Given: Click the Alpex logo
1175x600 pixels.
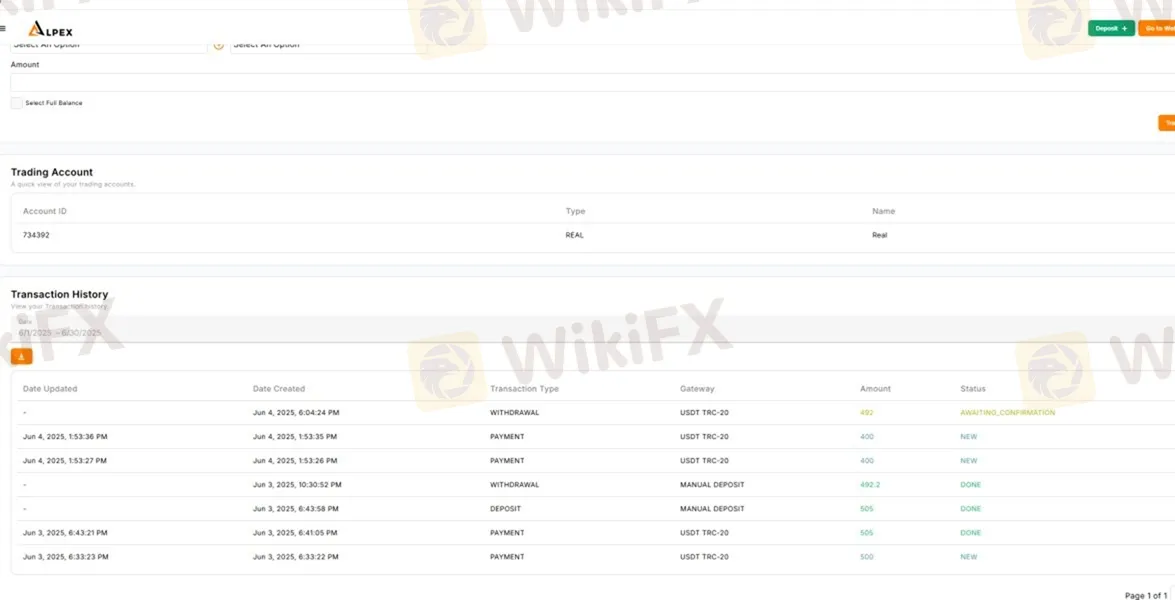Looking at the screenshot, I should pyautogui.click(x=50, y=30).
